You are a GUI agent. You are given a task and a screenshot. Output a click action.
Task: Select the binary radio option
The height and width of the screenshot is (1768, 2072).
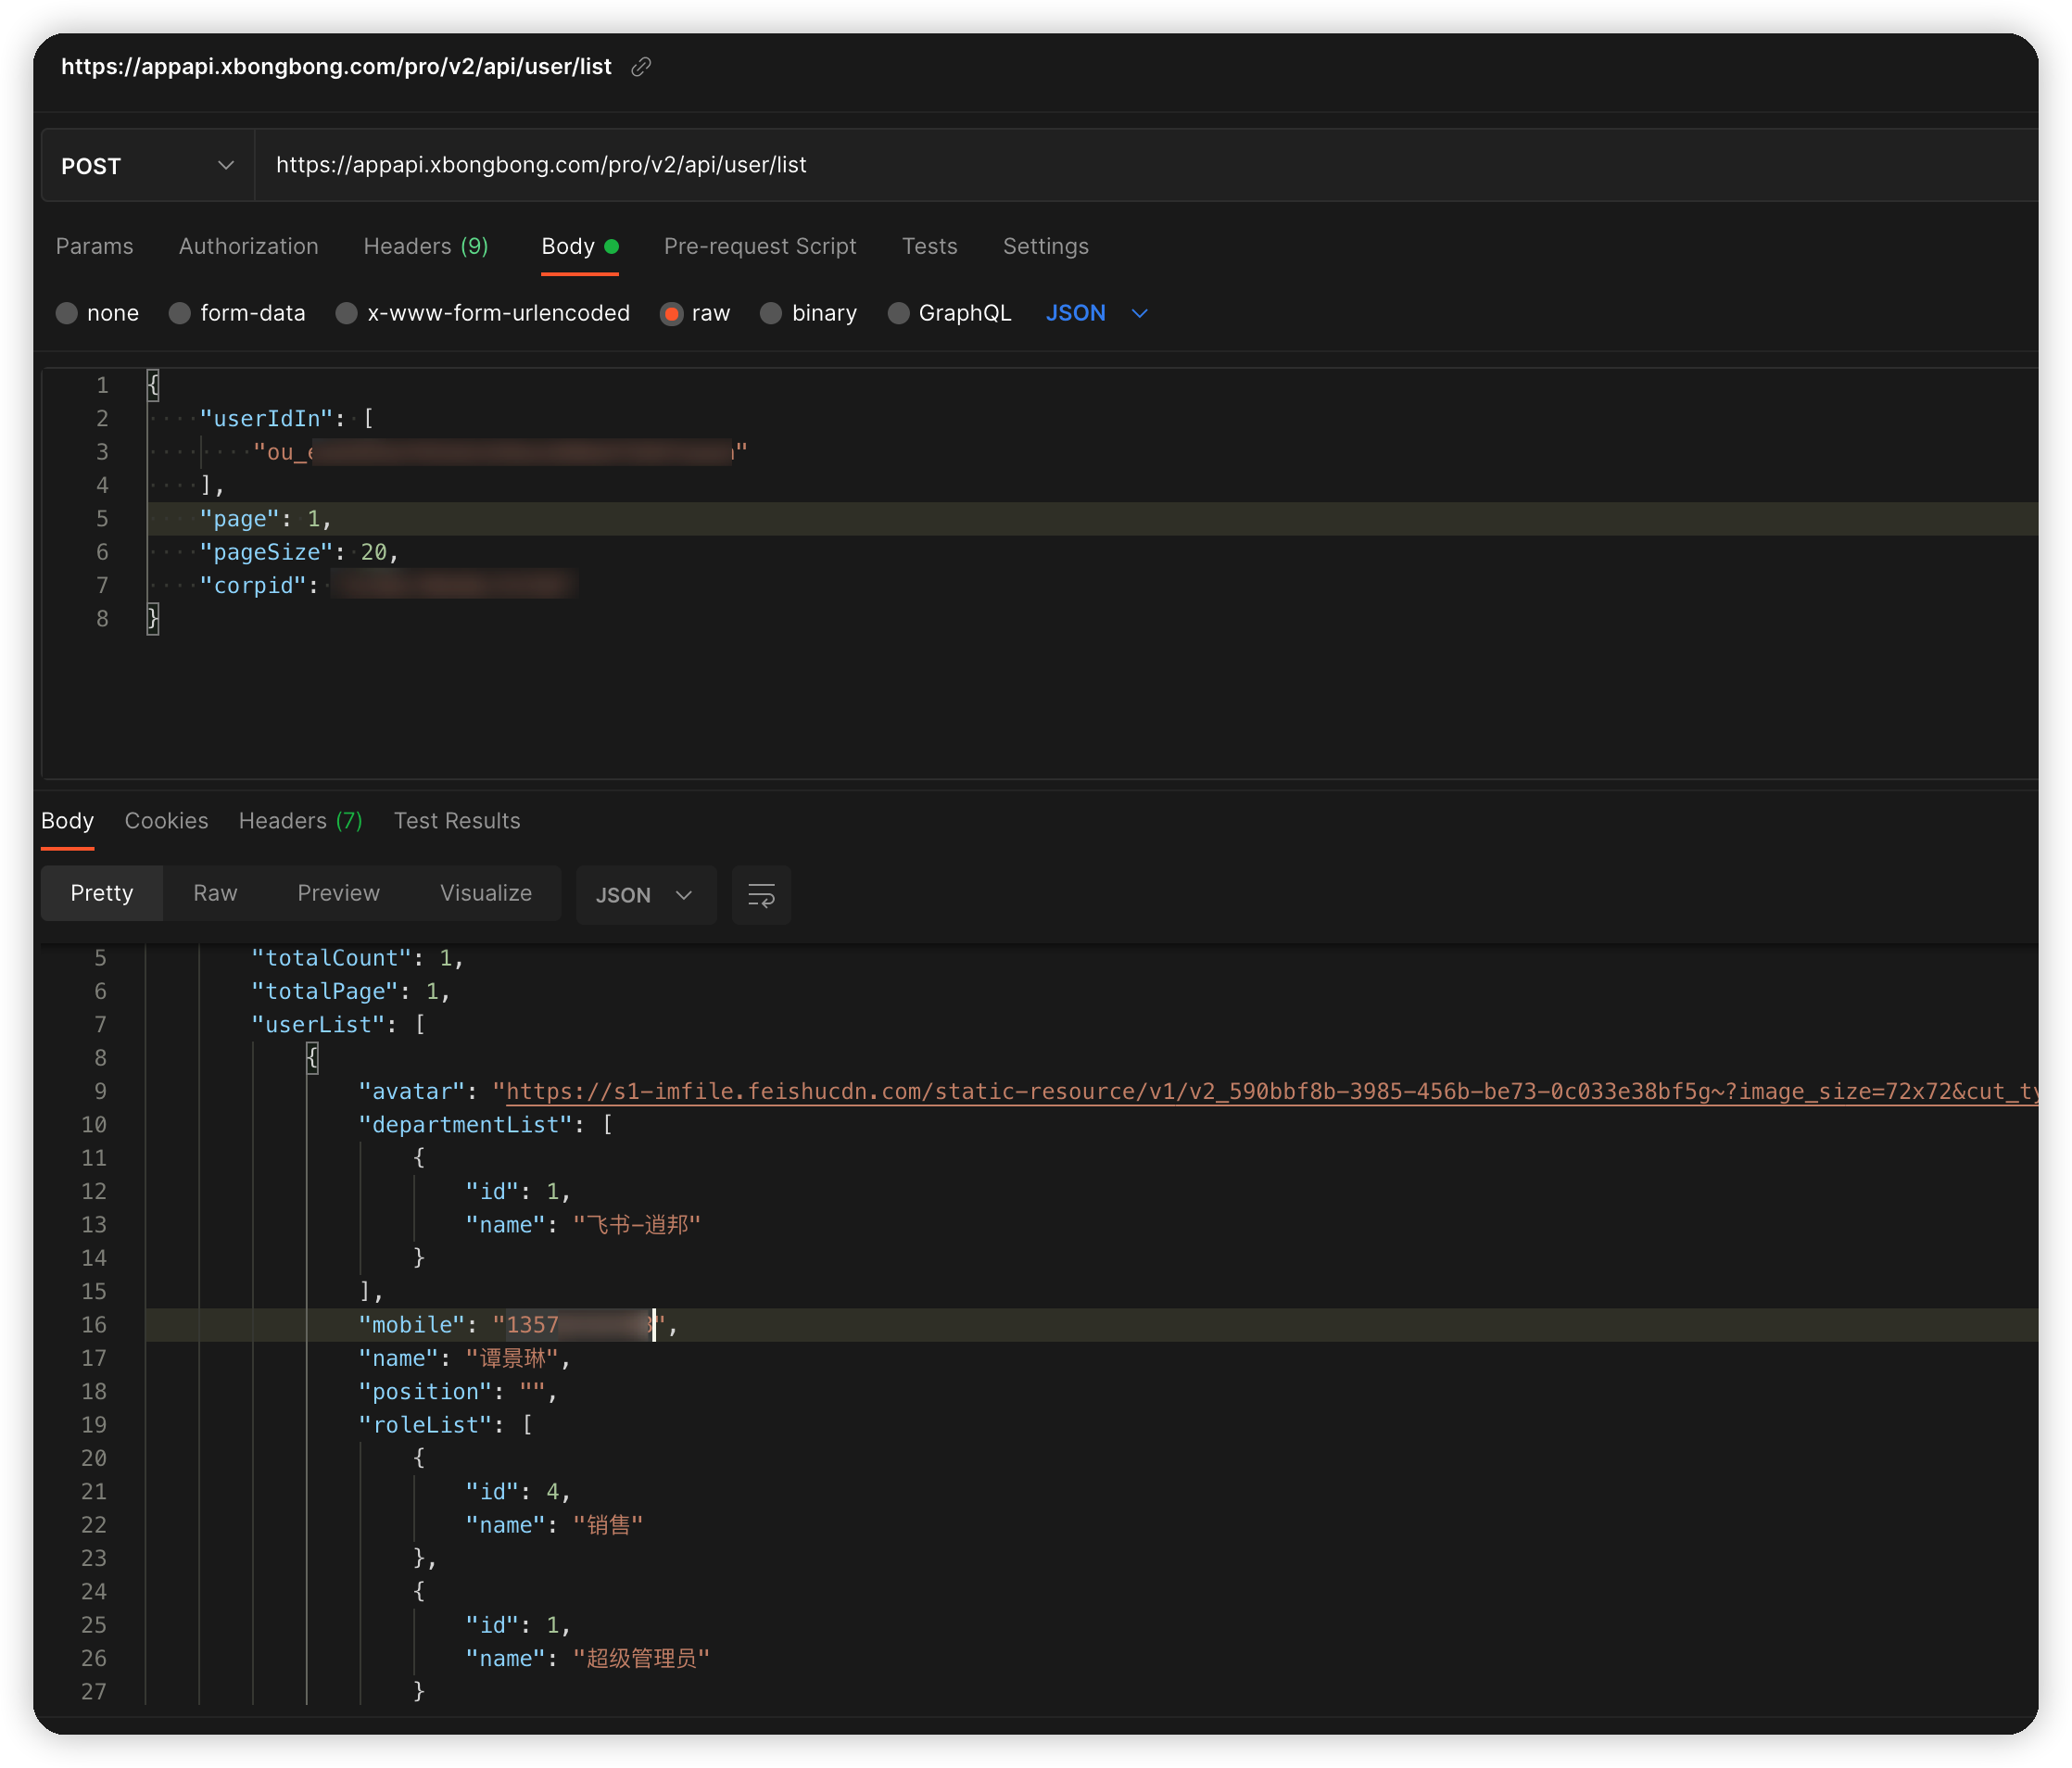pos(771,314)
